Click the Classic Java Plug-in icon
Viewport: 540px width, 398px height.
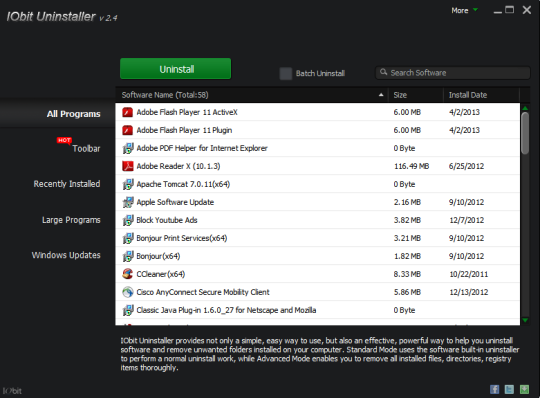[128, 310]
